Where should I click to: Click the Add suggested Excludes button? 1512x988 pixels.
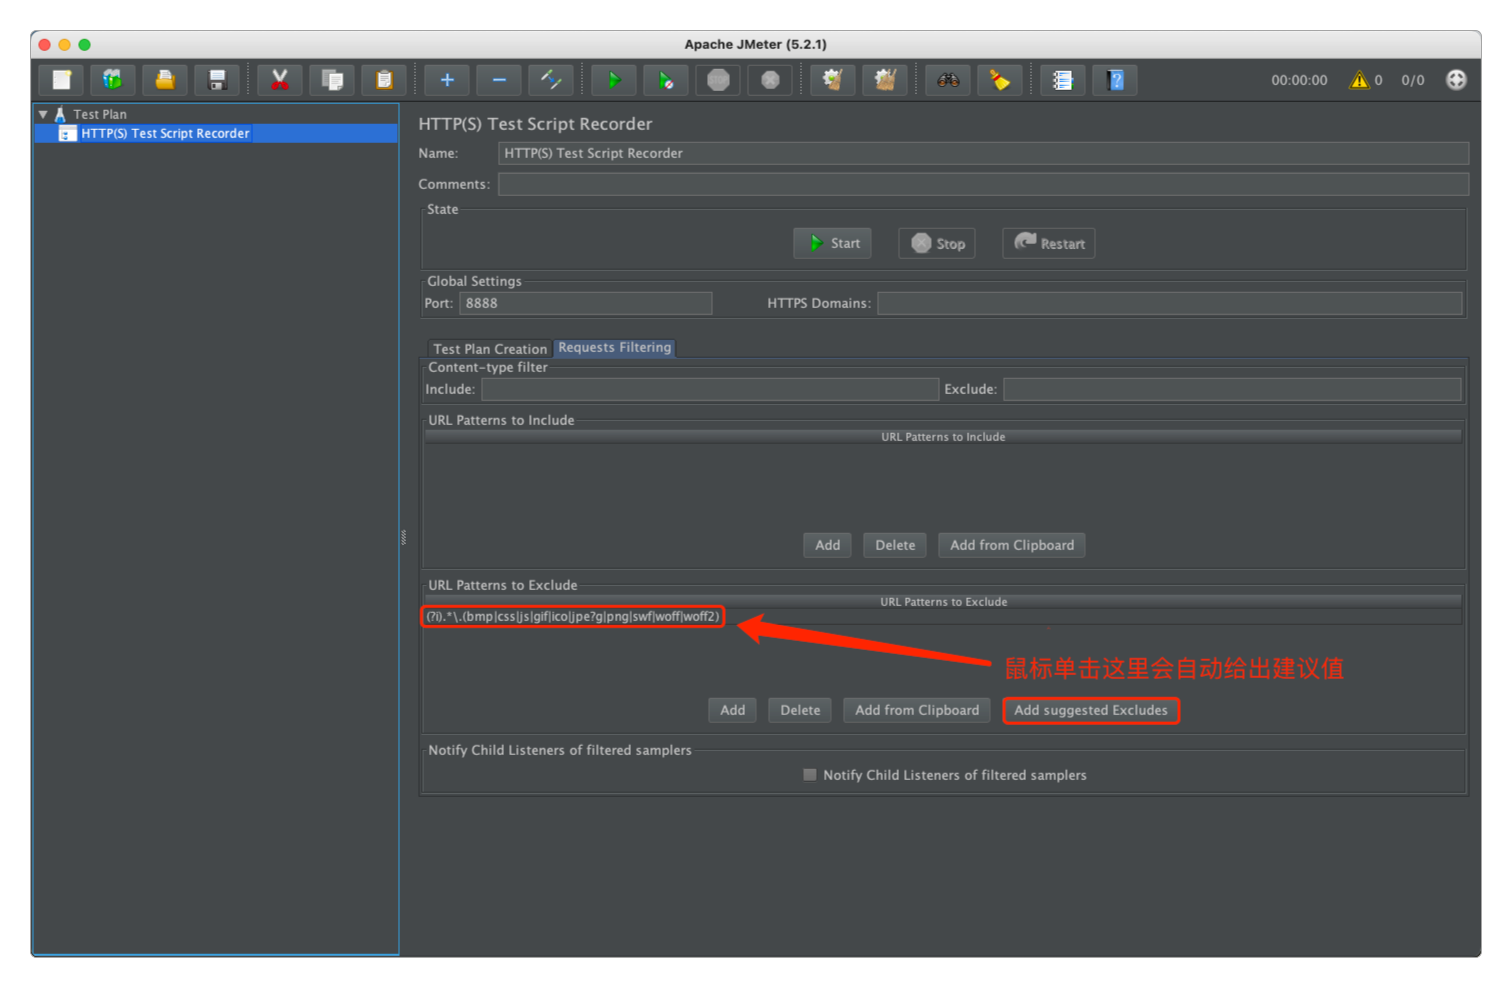[1090, 710]
